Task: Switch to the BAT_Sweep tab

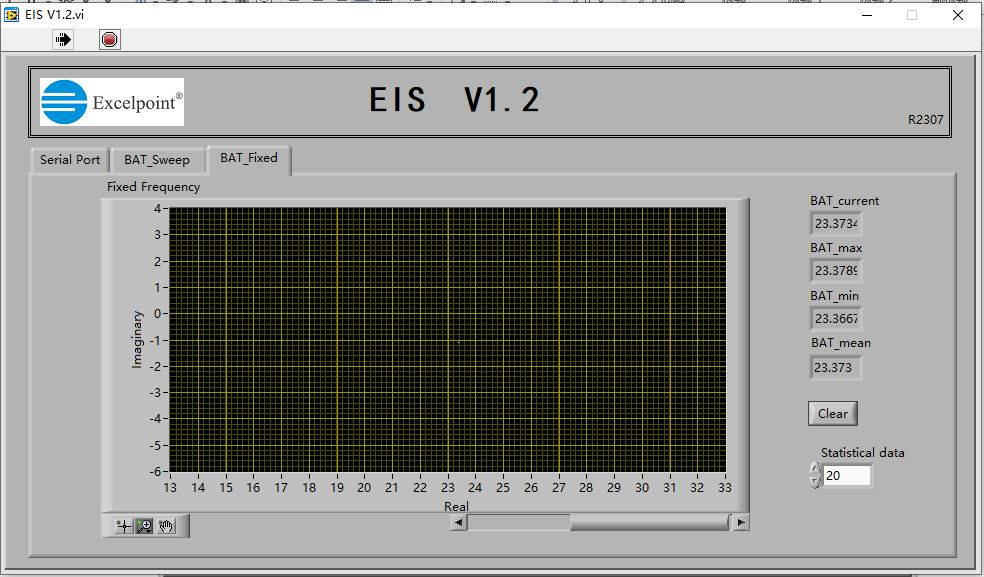Action: pos(157,159)
